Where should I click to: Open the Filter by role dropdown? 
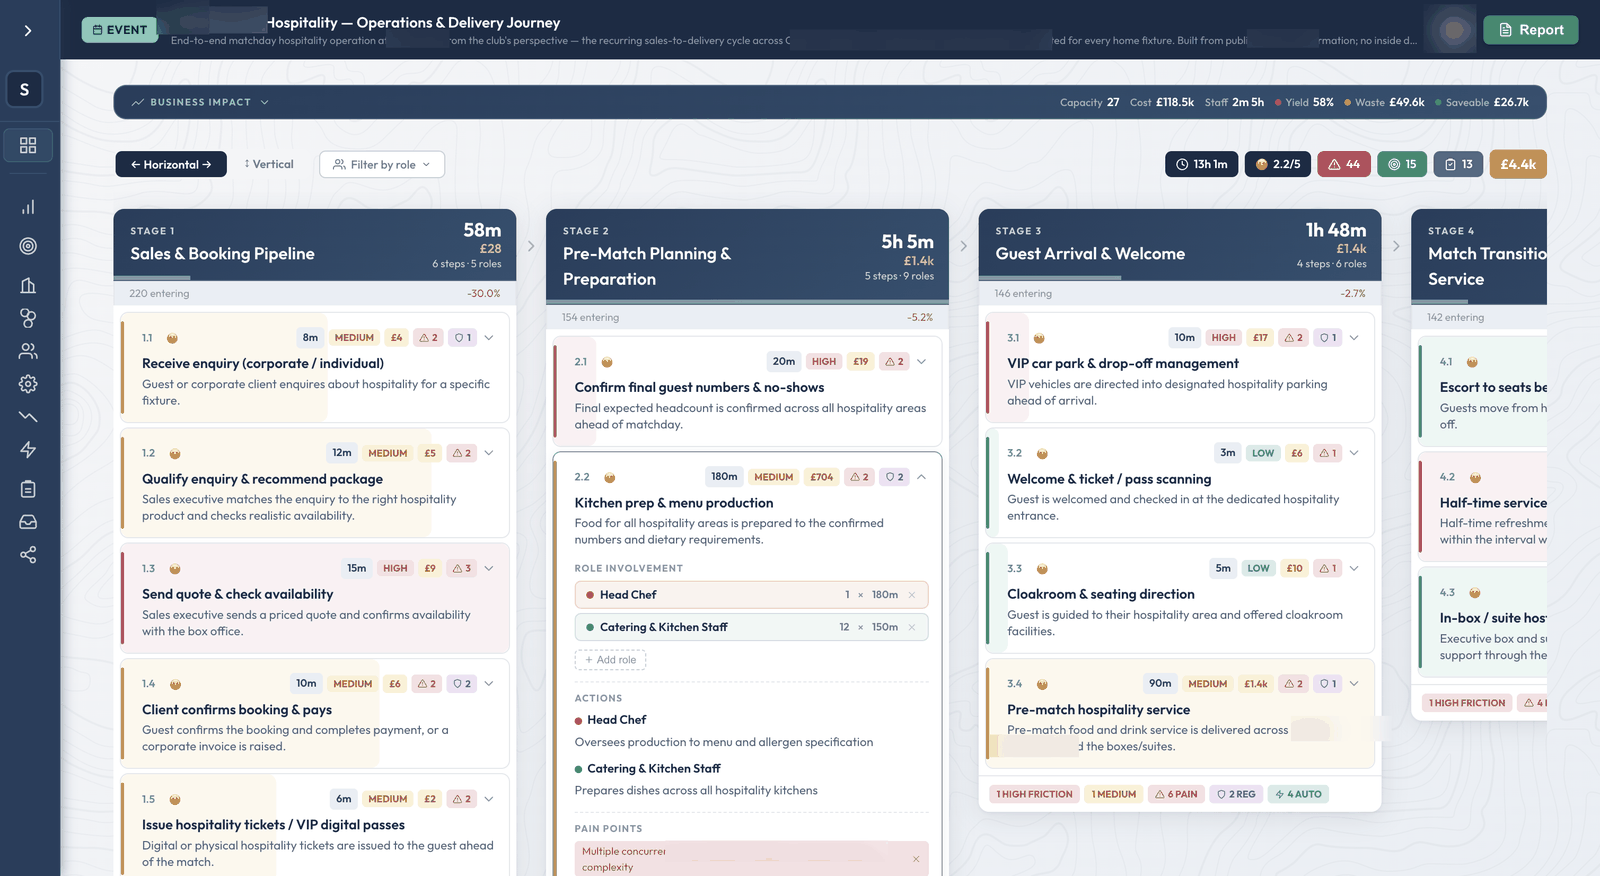click(x=382, y=164)
